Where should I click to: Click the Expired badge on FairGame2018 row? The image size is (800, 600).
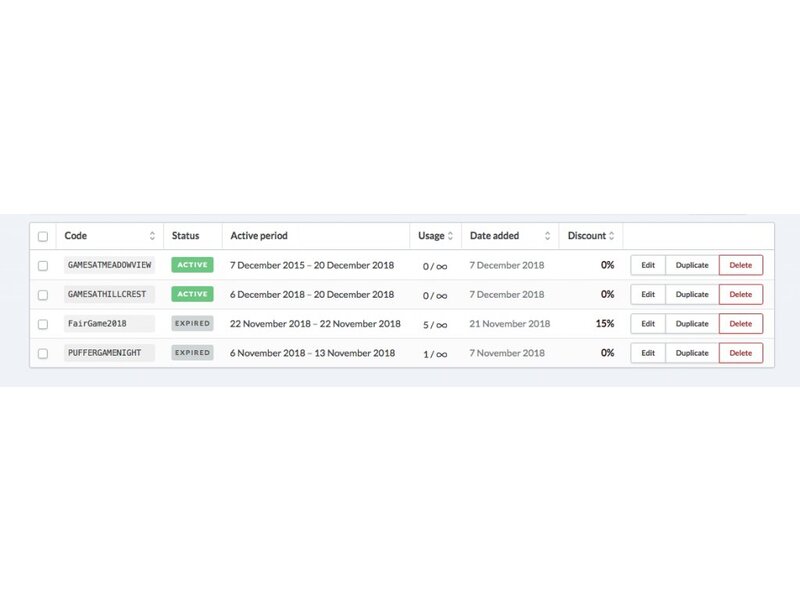click(x=192, y=323)
